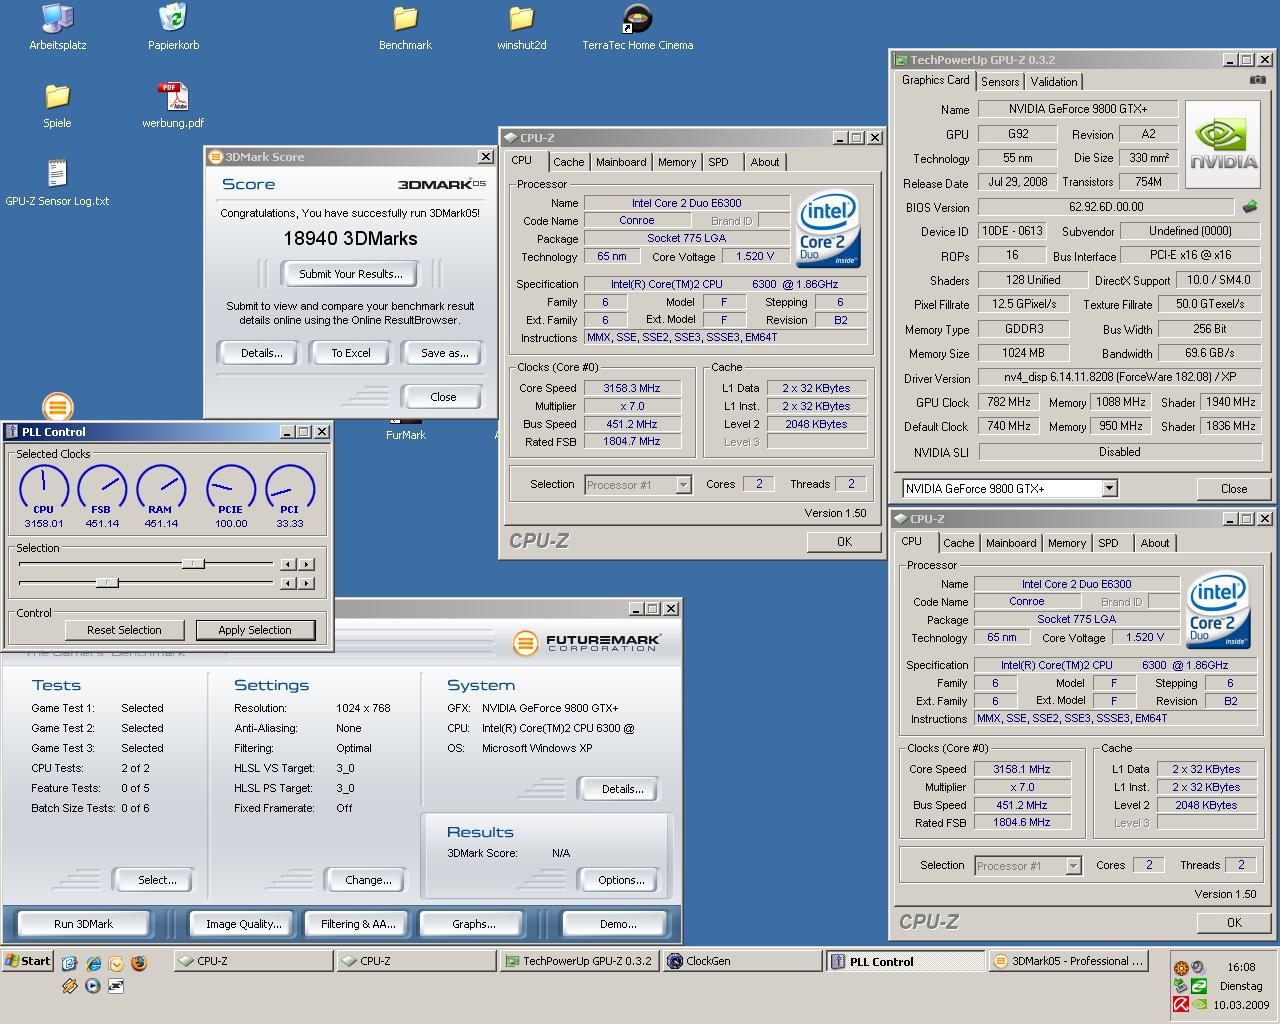The image size is (1280, 1024).
Task: Switch to Cache tab in upper CPU-Z
Action: (x=568, y=162)
